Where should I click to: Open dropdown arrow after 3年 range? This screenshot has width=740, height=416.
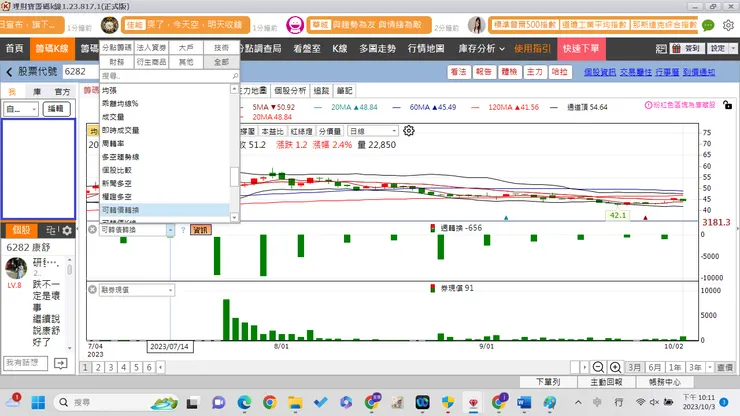click(709, 367)
